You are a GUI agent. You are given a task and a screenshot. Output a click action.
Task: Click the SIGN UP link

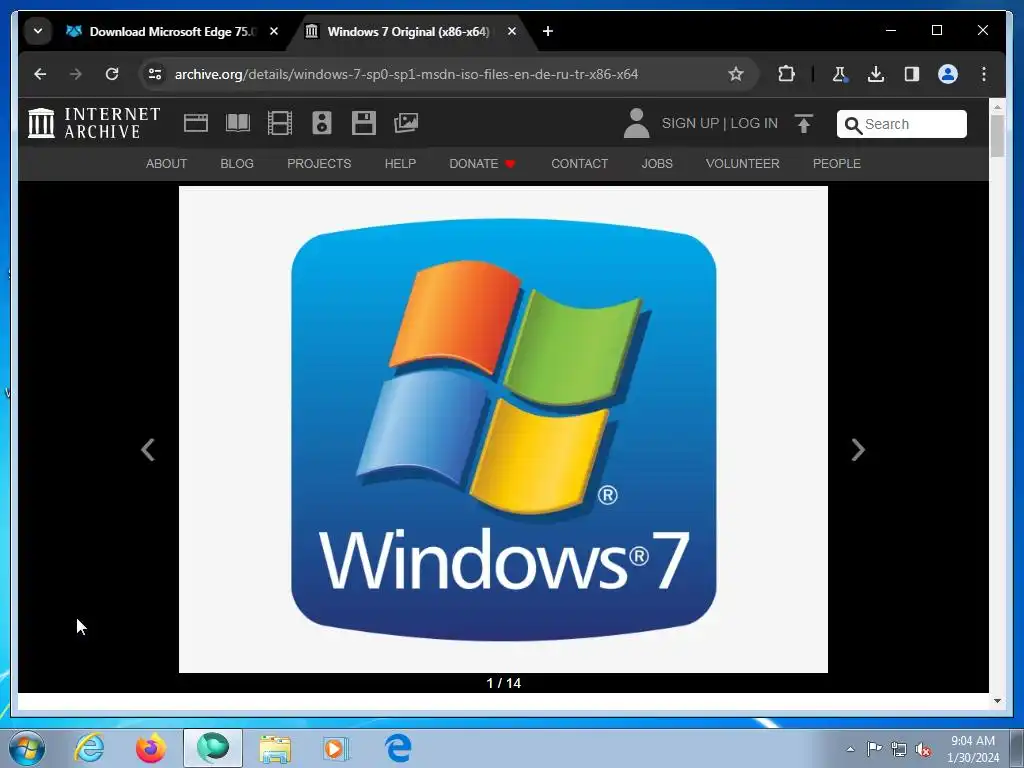[690, 123]
